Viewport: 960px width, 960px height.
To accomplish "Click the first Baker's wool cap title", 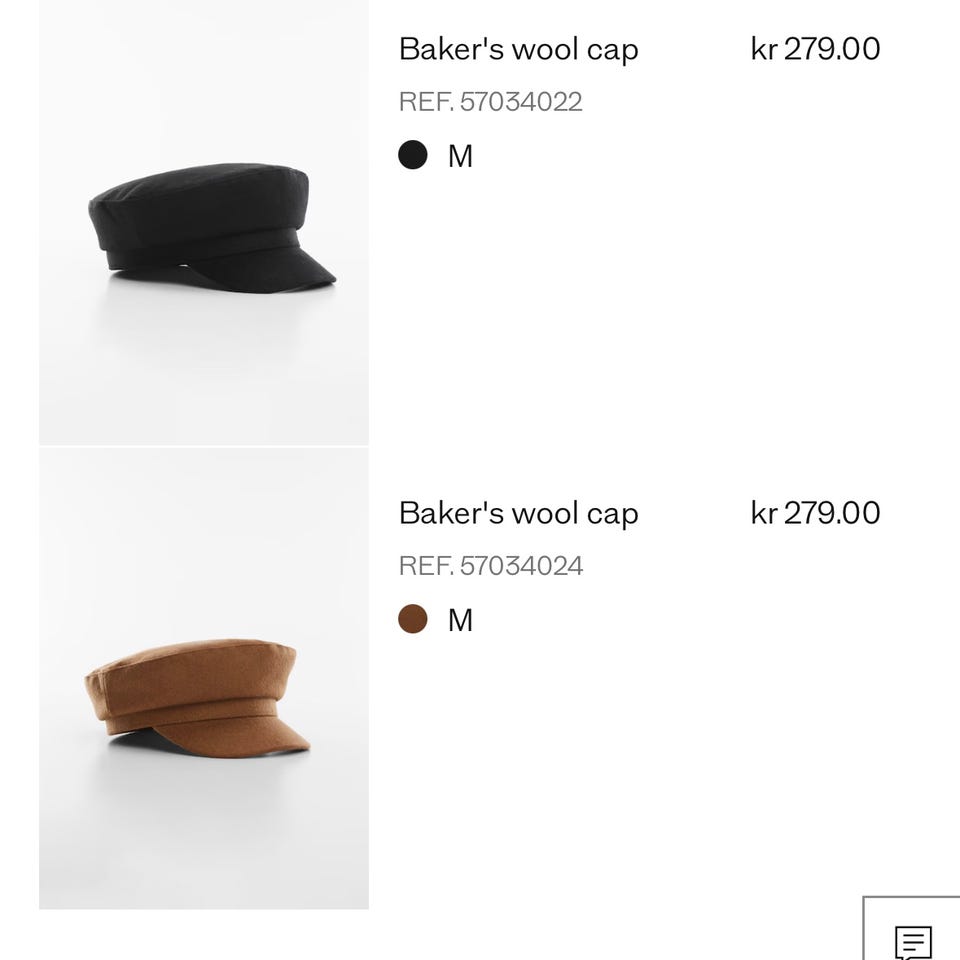I will click(519, 50).
